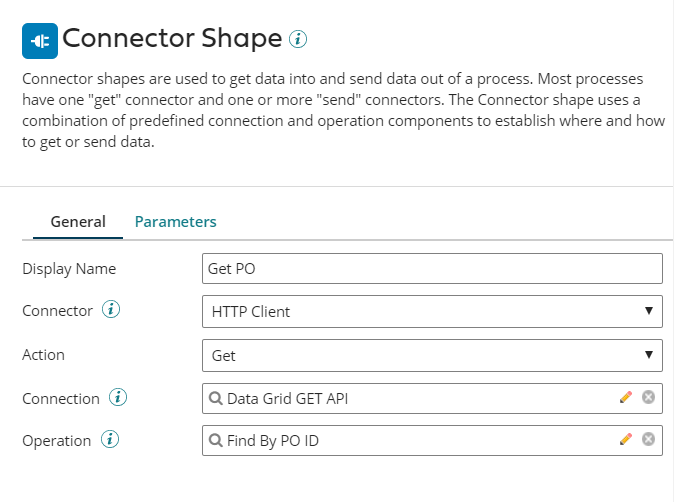Clear the Data Grid GET API connection
674x502 pixels.
coord(648,397)
